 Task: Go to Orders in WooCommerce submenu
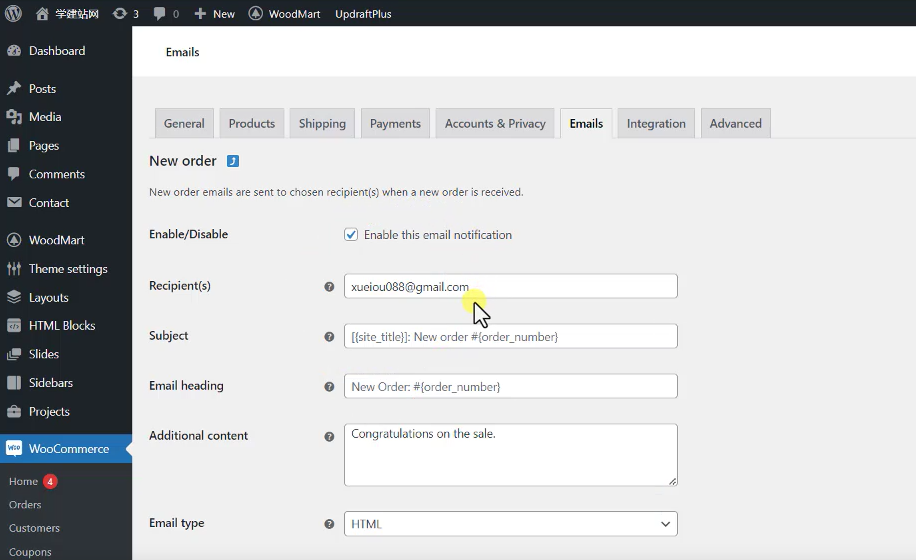[x=25, y=505]
